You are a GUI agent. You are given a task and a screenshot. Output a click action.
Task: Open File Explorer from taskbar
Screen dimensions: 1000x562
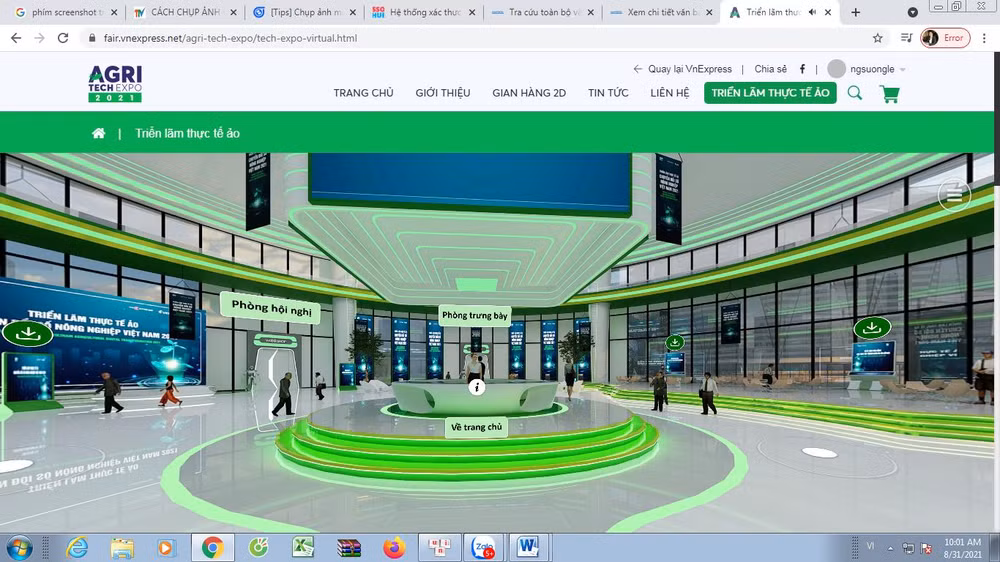tap(122, 548)
